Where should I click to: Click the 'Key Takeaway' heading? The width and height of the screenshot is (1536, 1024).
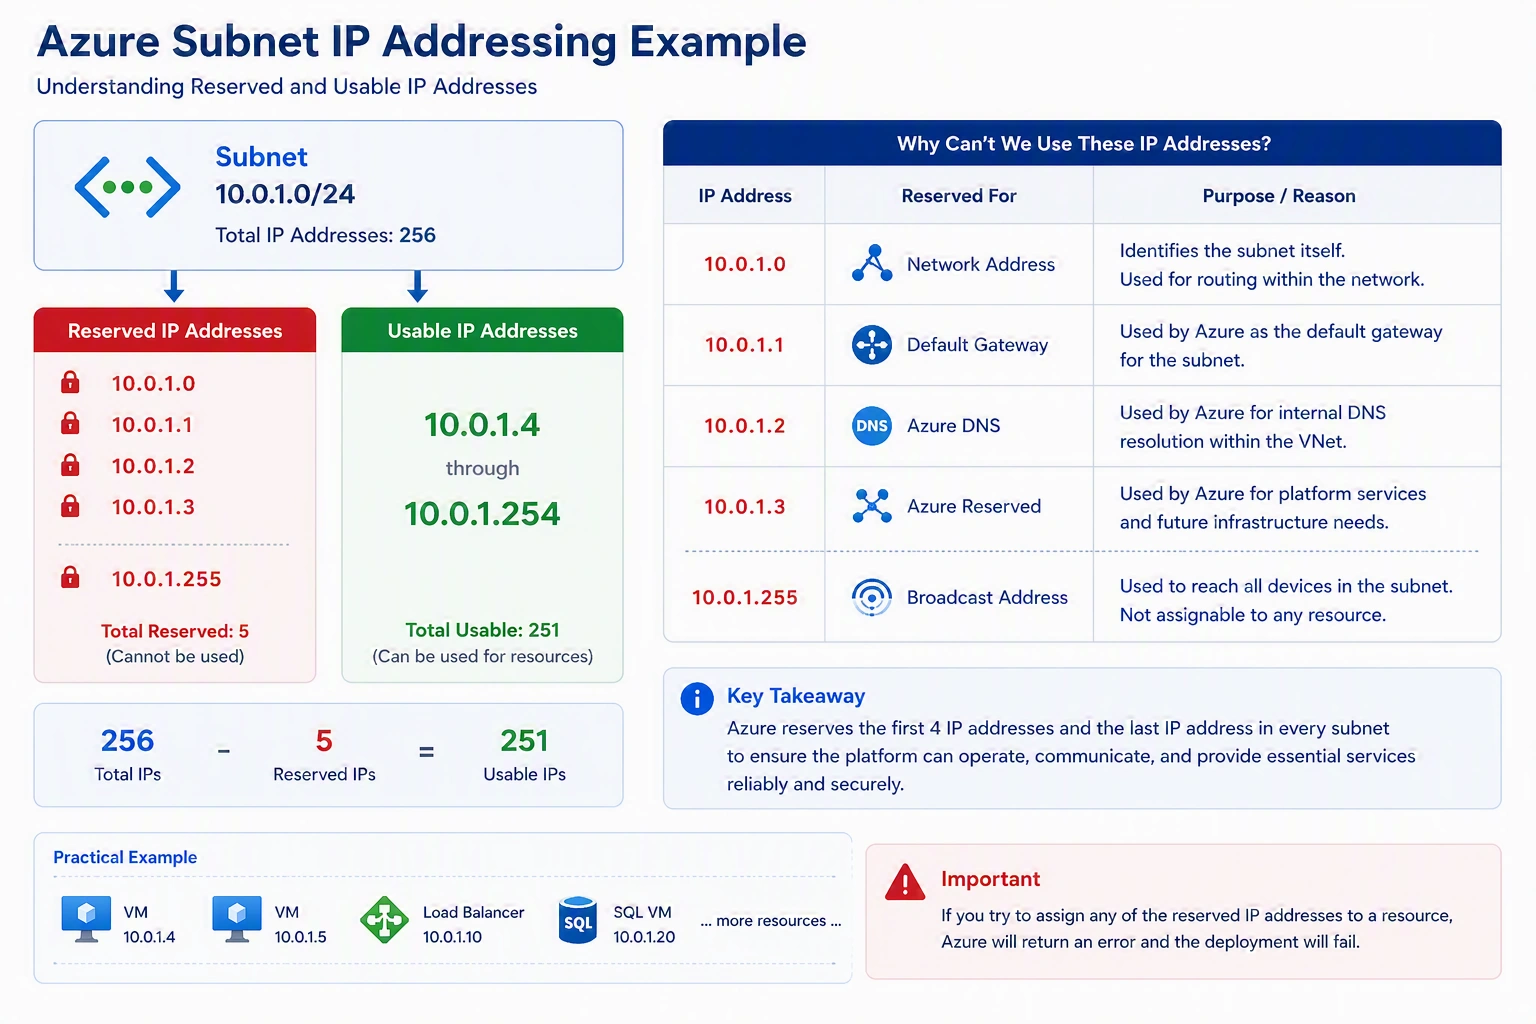point(796,696)
